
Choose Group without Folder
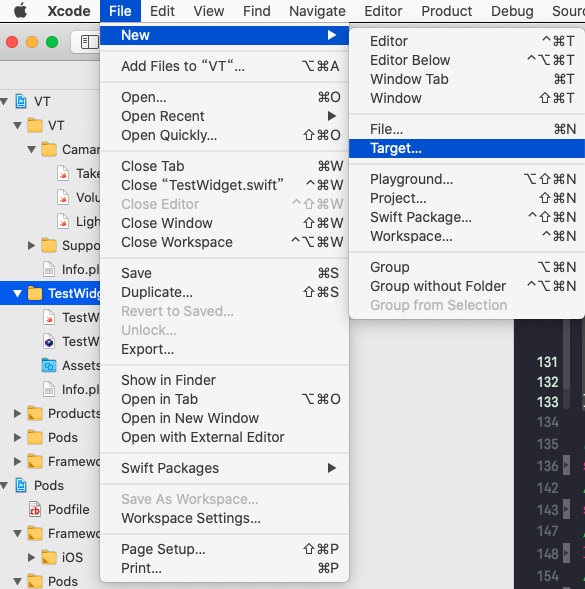pyautogui.click(x=467, y=286)
